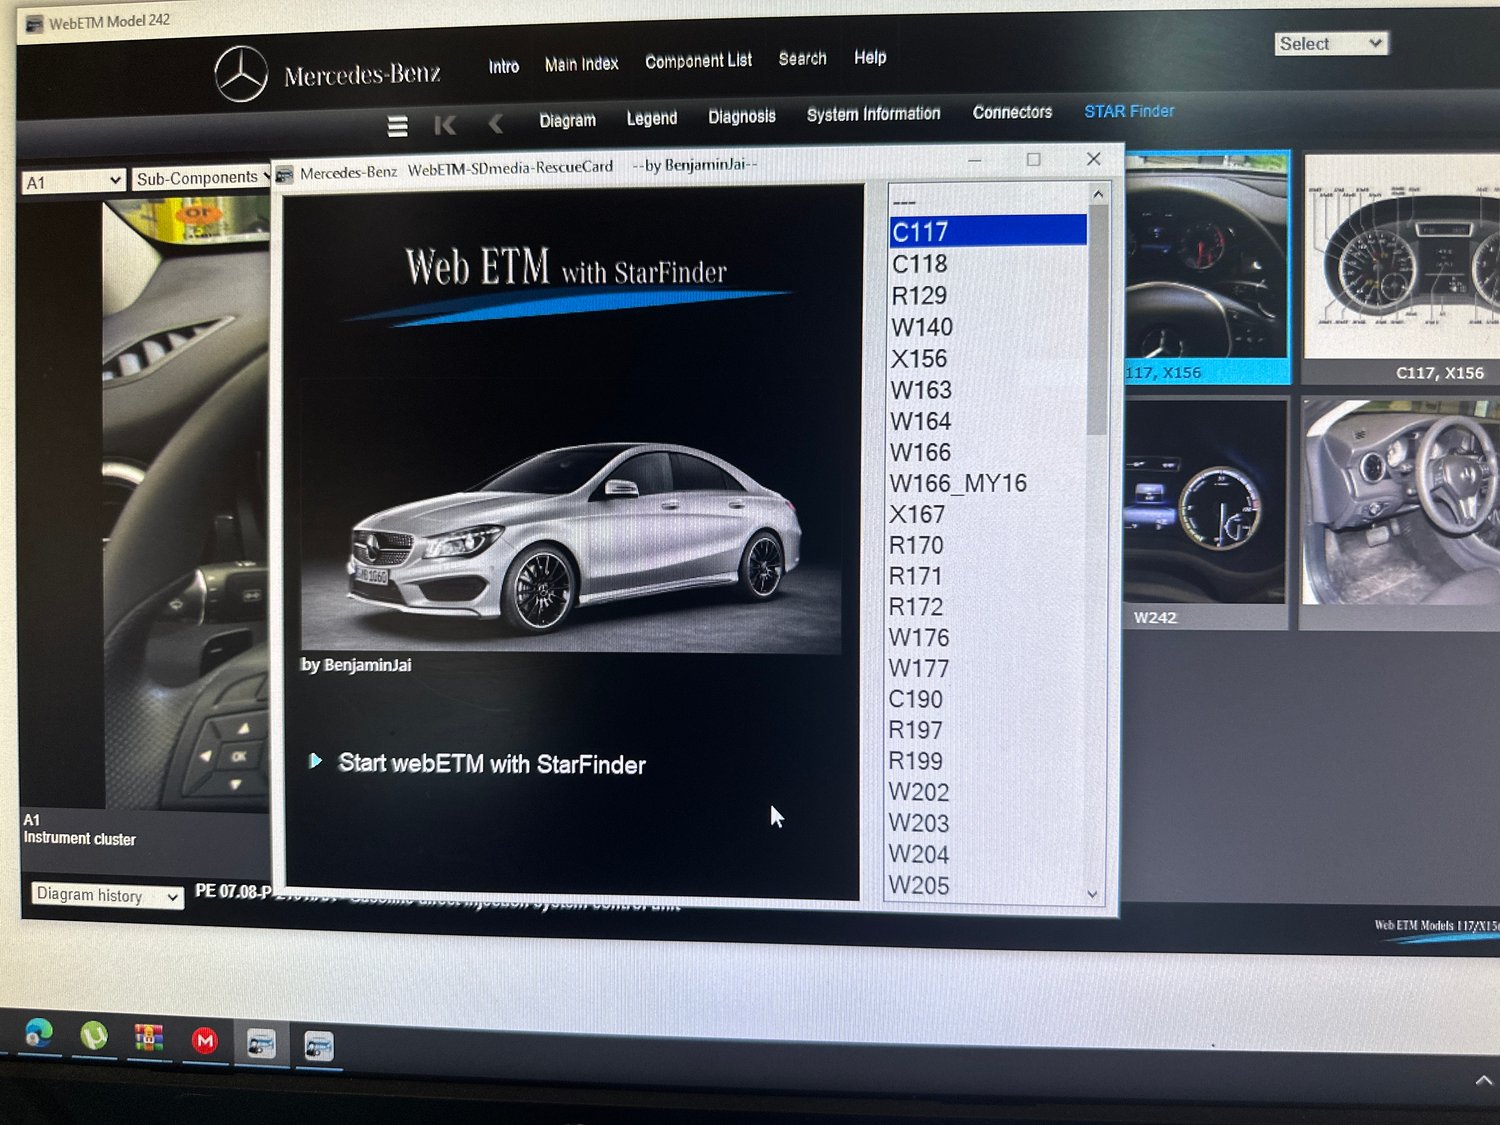Close the WebETM-SDmedia-RescueCard dialog
This screenshot has height=1125, width=1500.
click(1093, 159)
